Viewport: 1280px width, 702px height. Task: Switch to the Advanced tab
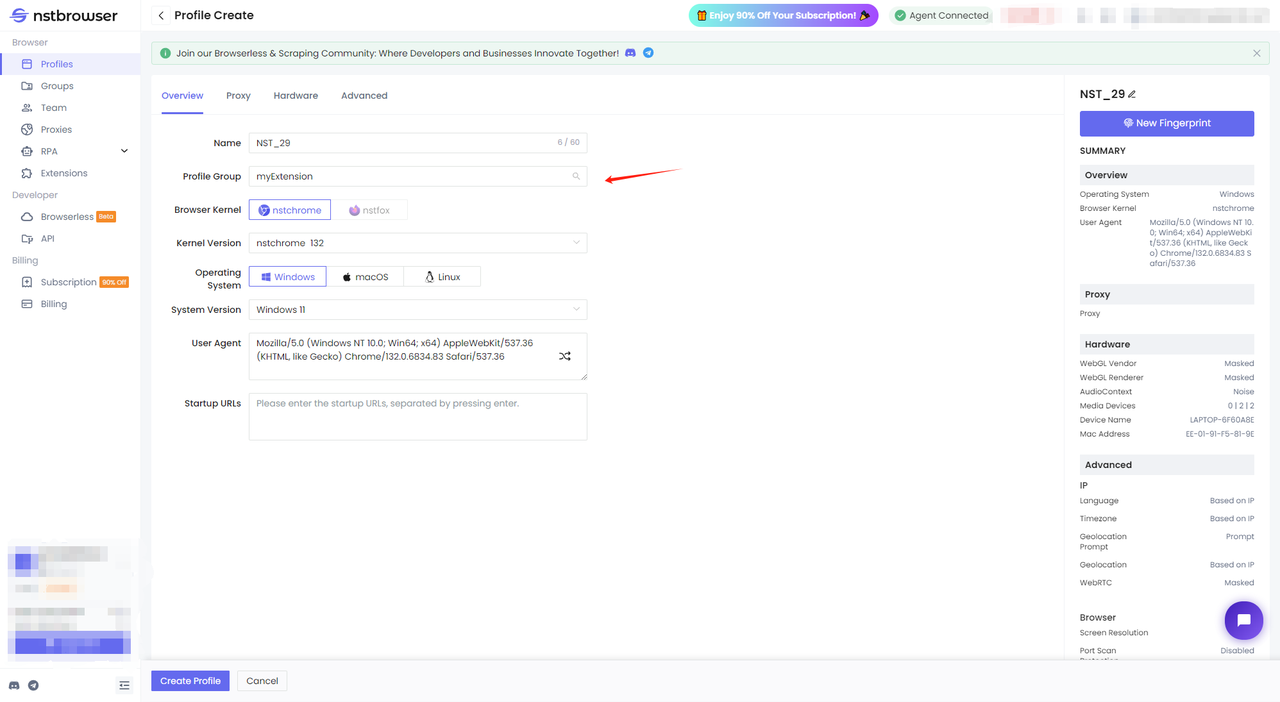coord(364,96)
